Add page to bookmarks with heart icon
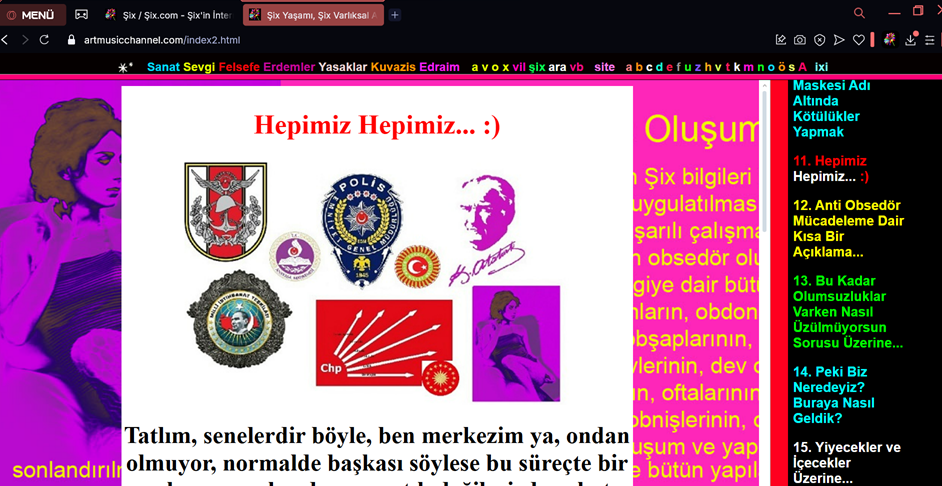 858,40
